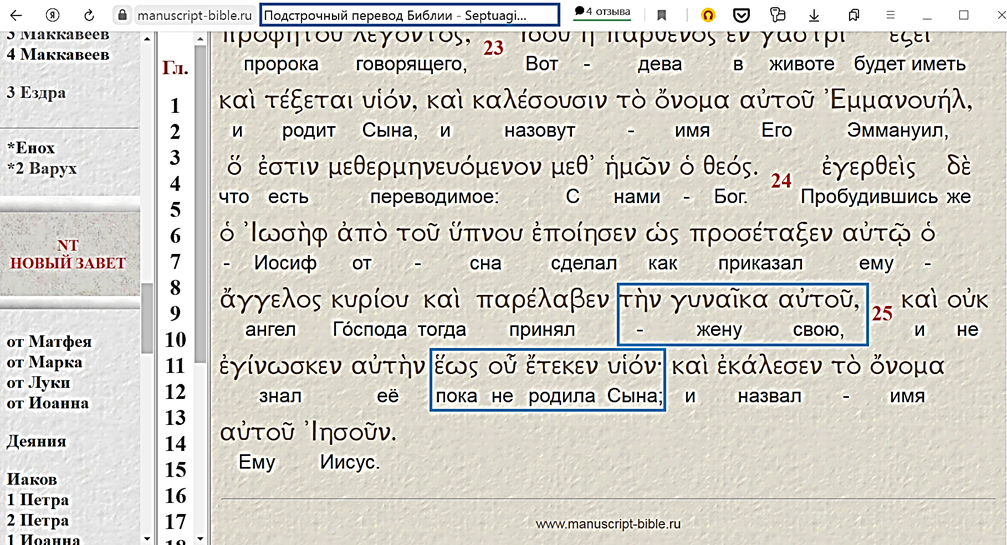Image resolution: width=1007 pixels, height=545 pixels.
Task: Go to chapter 12
Action: pyautogui.click(x=175, y=392)
